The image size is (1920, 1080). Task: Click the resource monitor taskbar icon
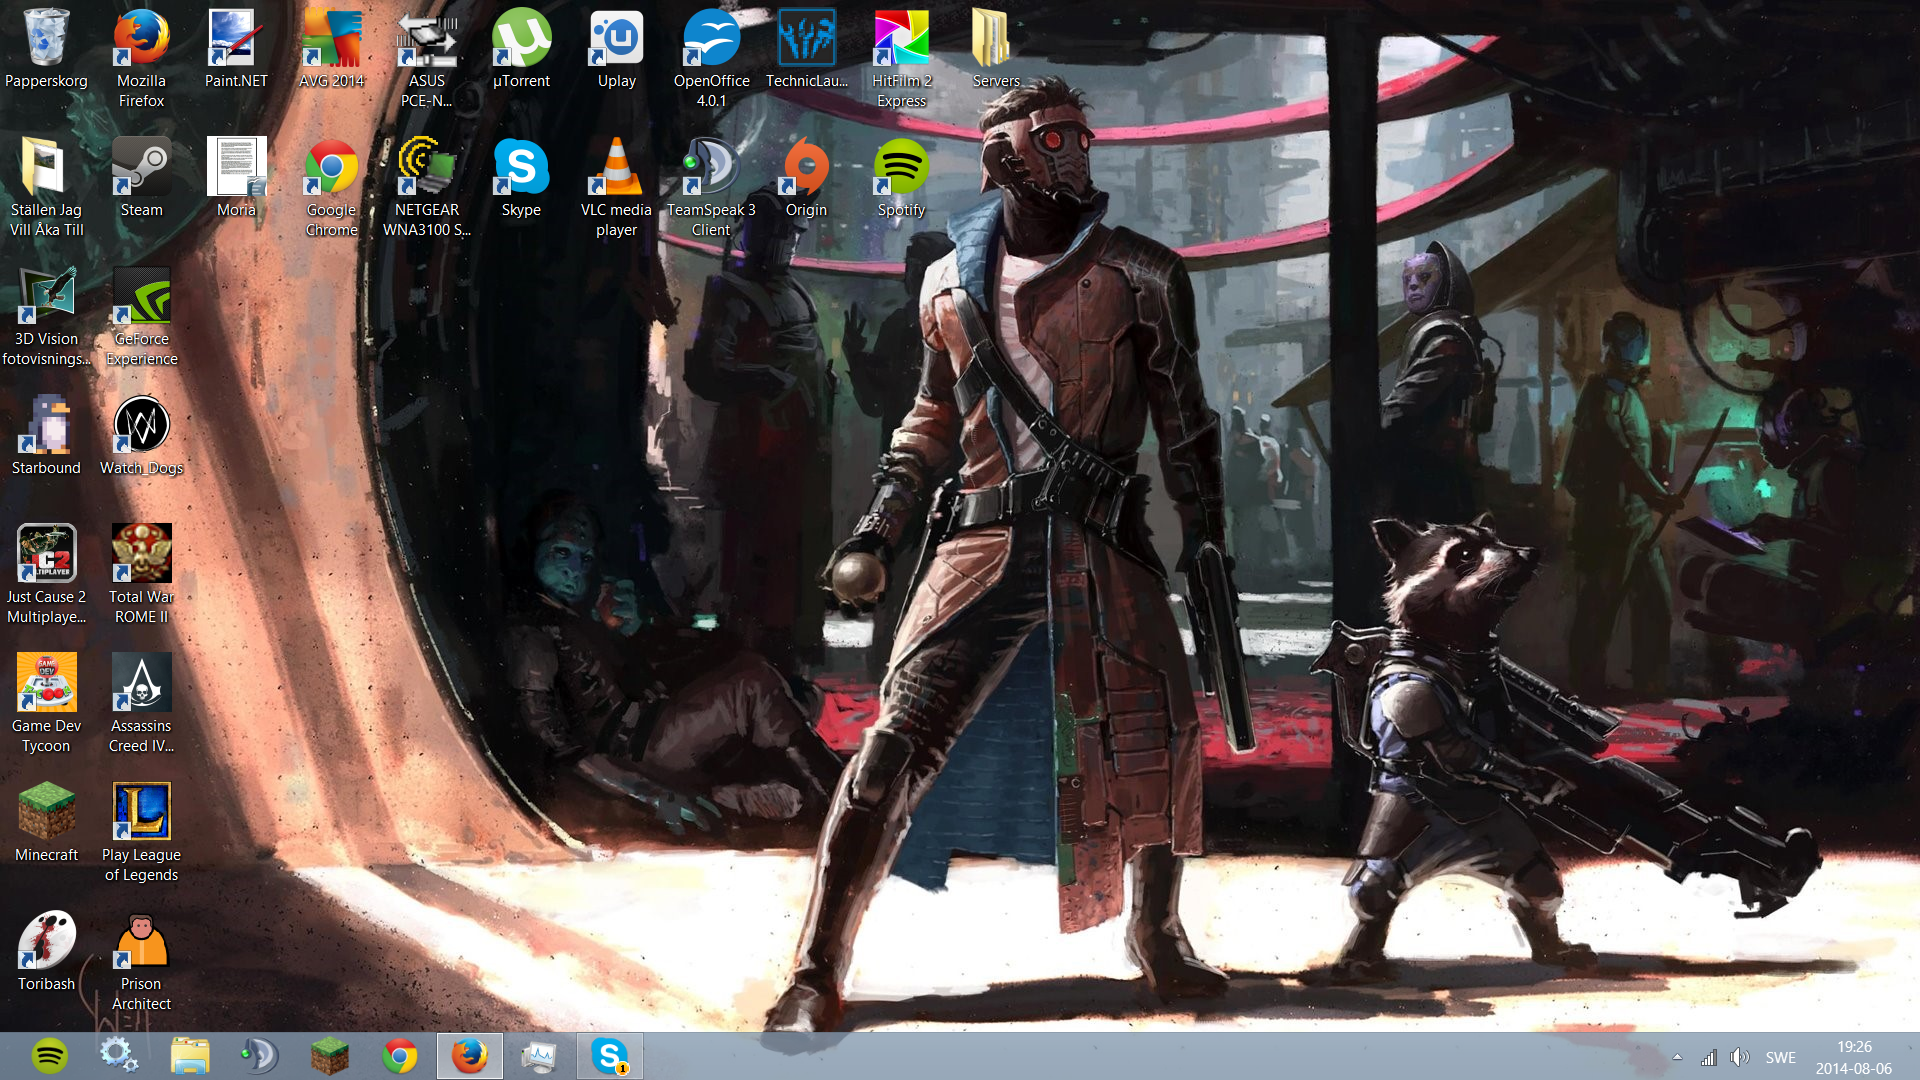point(539,1056)
